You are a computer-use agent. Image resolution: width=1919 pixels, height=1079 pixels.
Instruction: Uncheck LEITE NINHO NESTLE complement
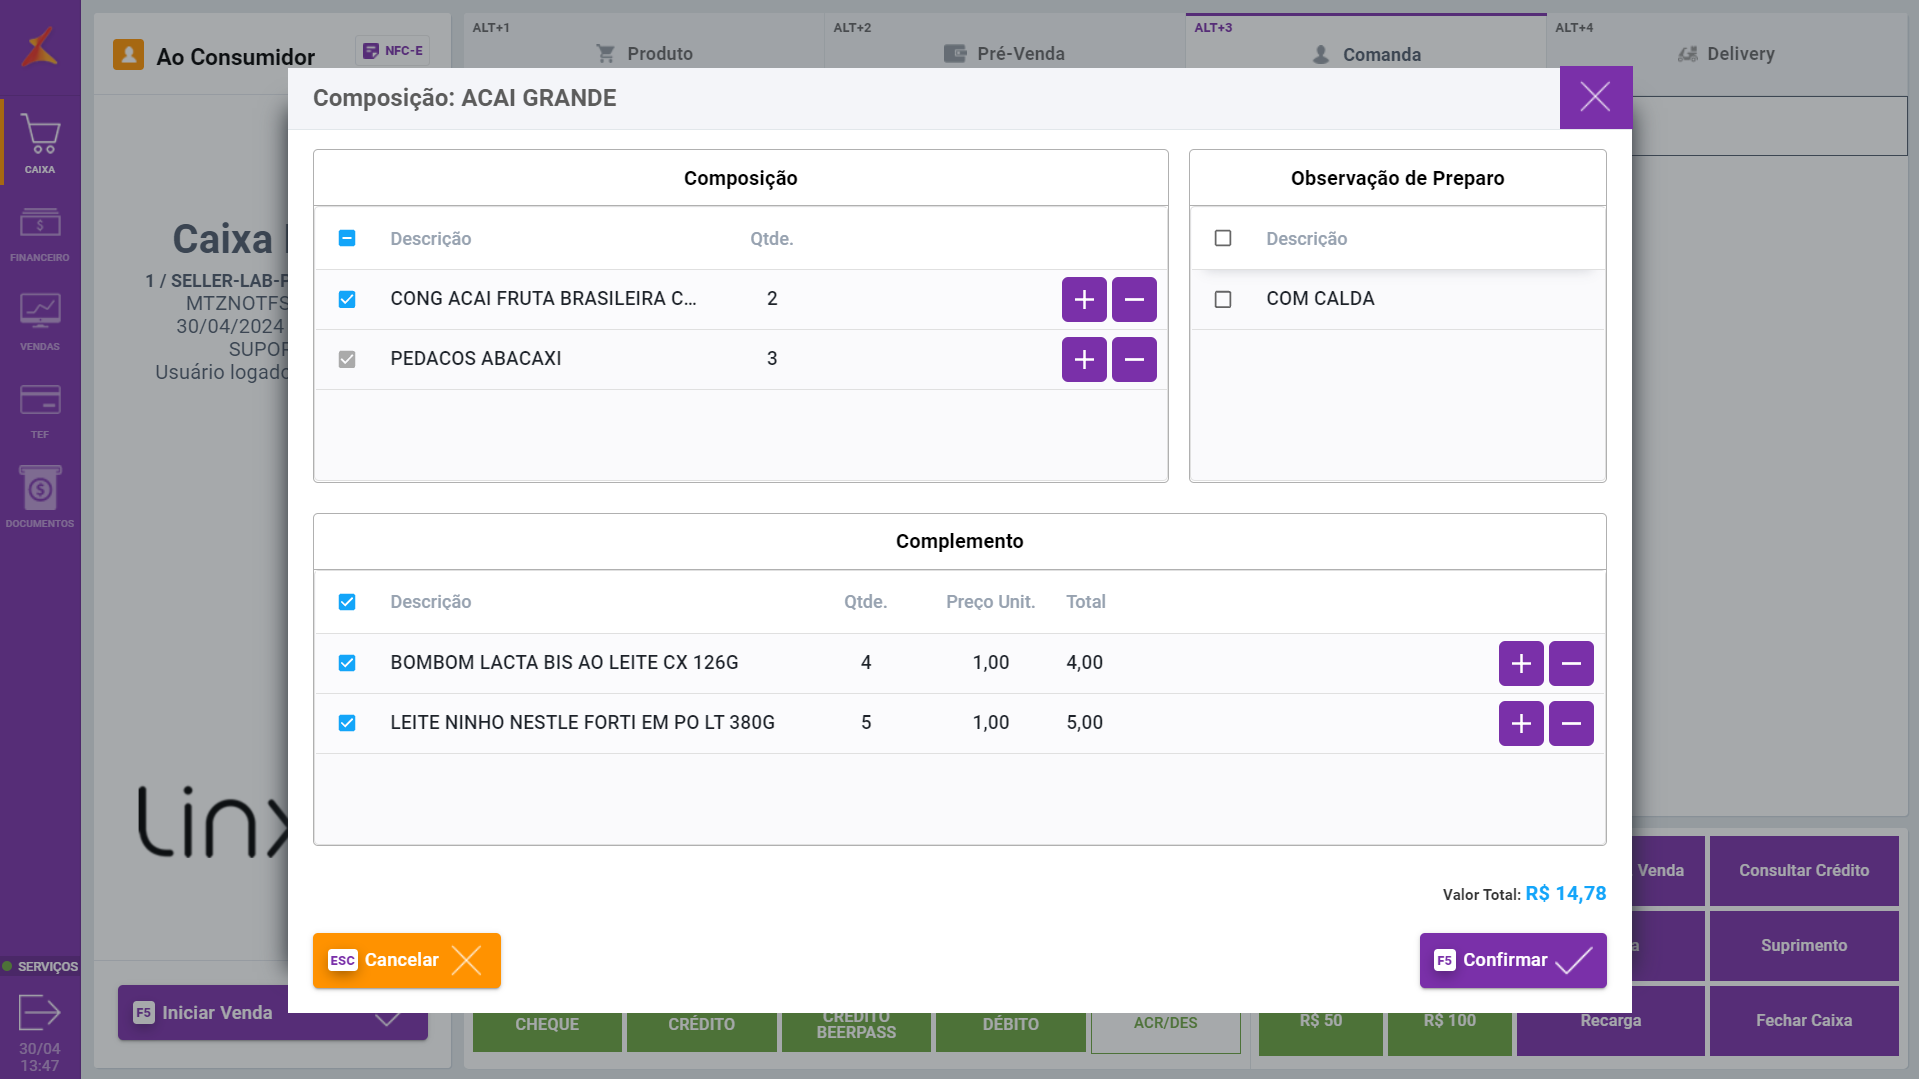[347, 723]
